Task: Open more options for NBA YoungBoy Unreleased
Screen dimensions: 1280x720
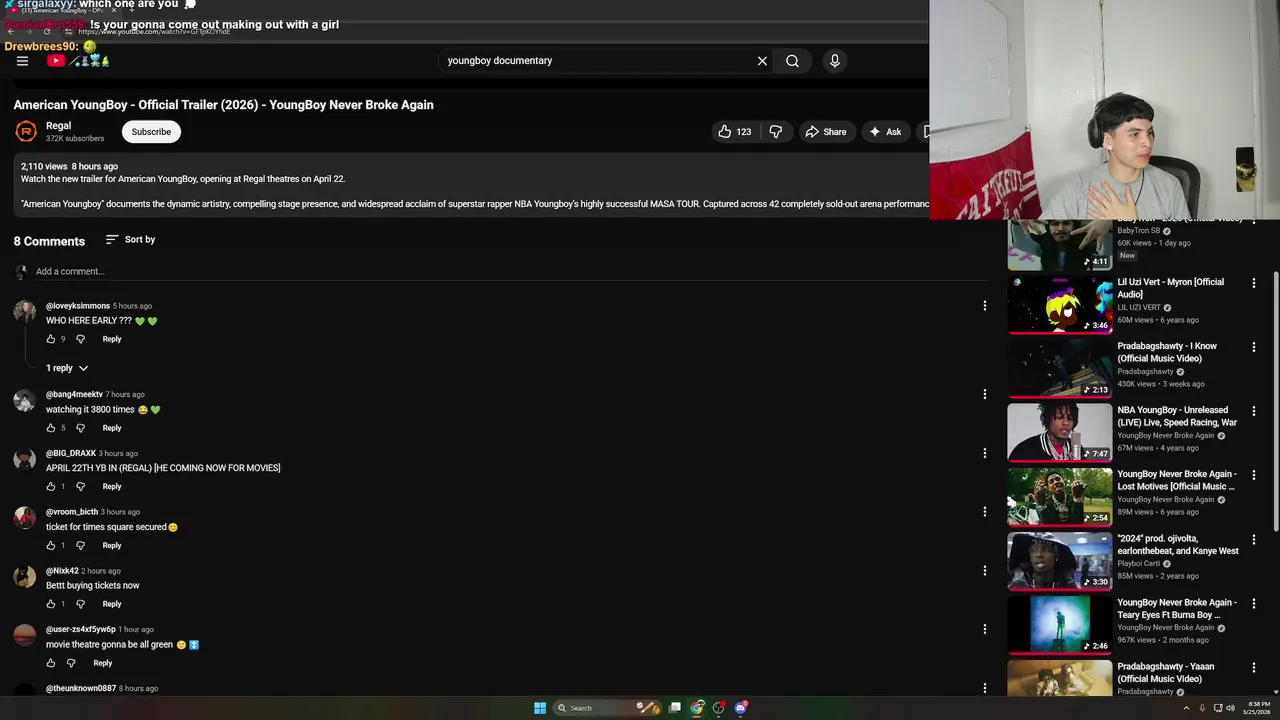Action: click(x=1253, y=411)
